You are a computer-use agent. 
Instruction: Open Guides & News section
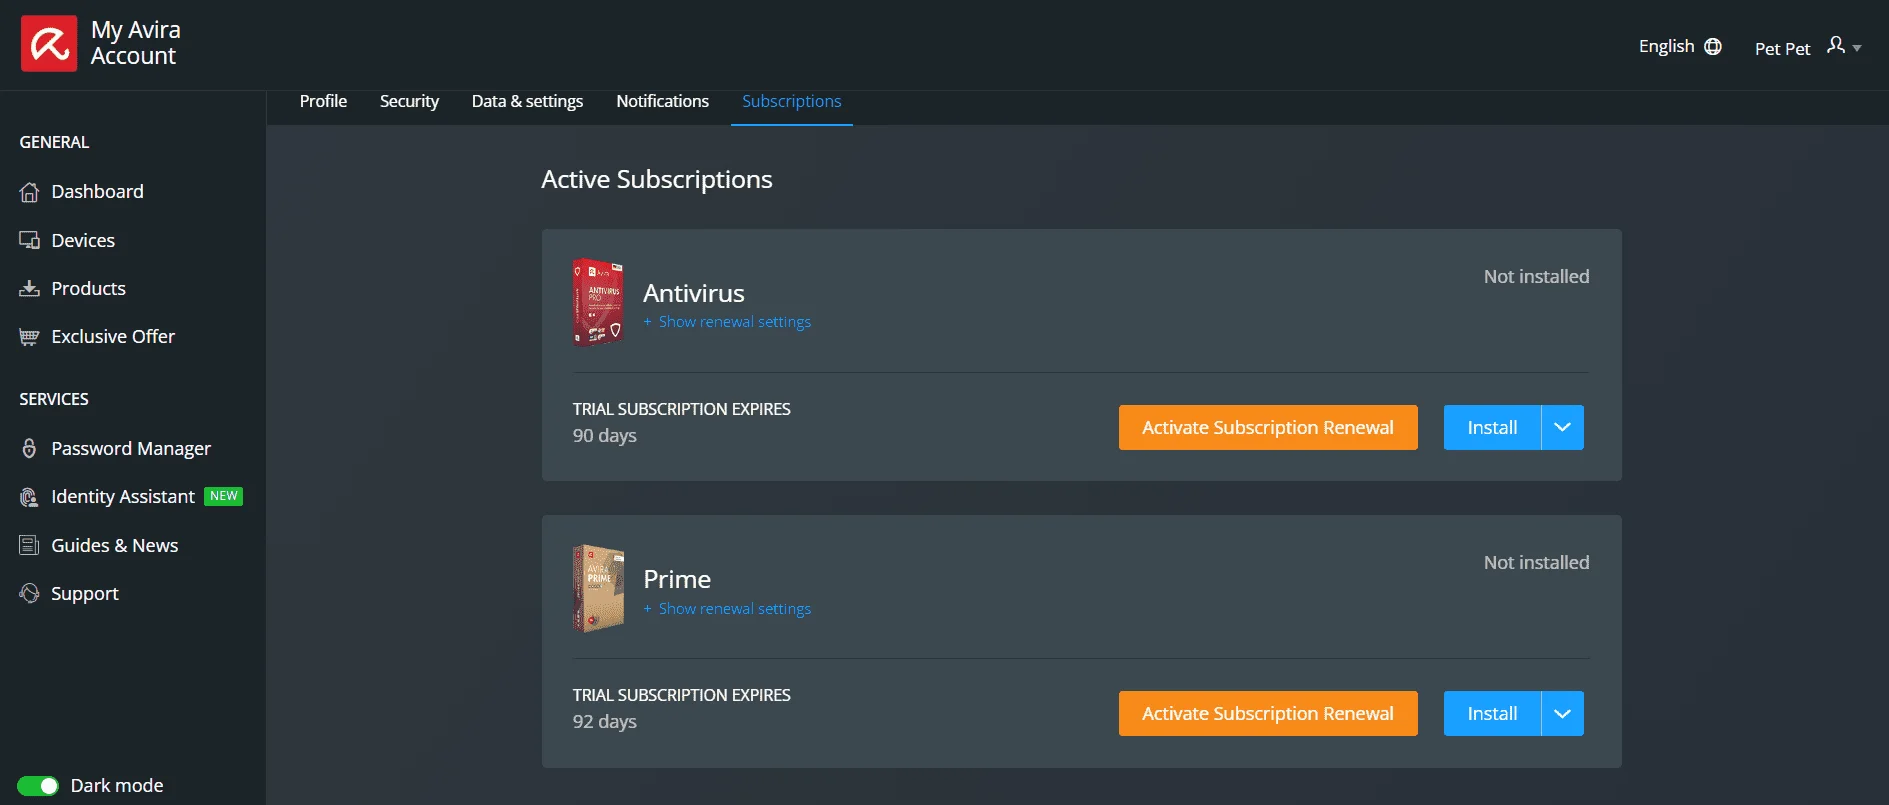[114, 545]
